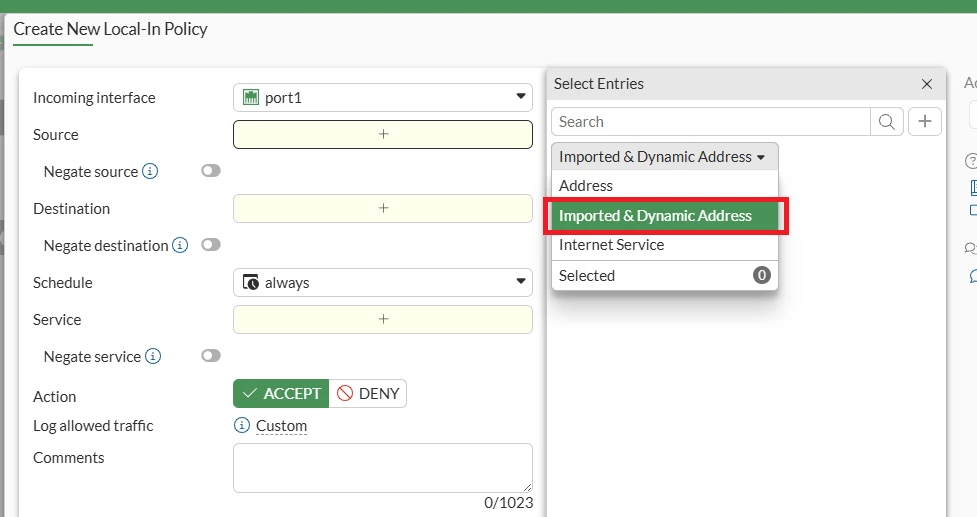Select Internet Service from the dropdown list

tap(664, 245)
